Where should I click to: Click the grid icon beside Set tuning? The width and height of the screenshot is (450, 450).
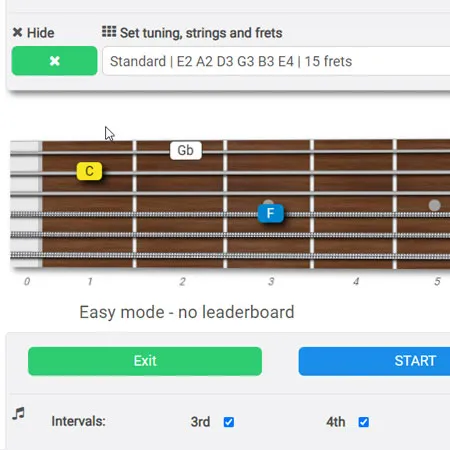pyautogui.click(x=109, y=31)
